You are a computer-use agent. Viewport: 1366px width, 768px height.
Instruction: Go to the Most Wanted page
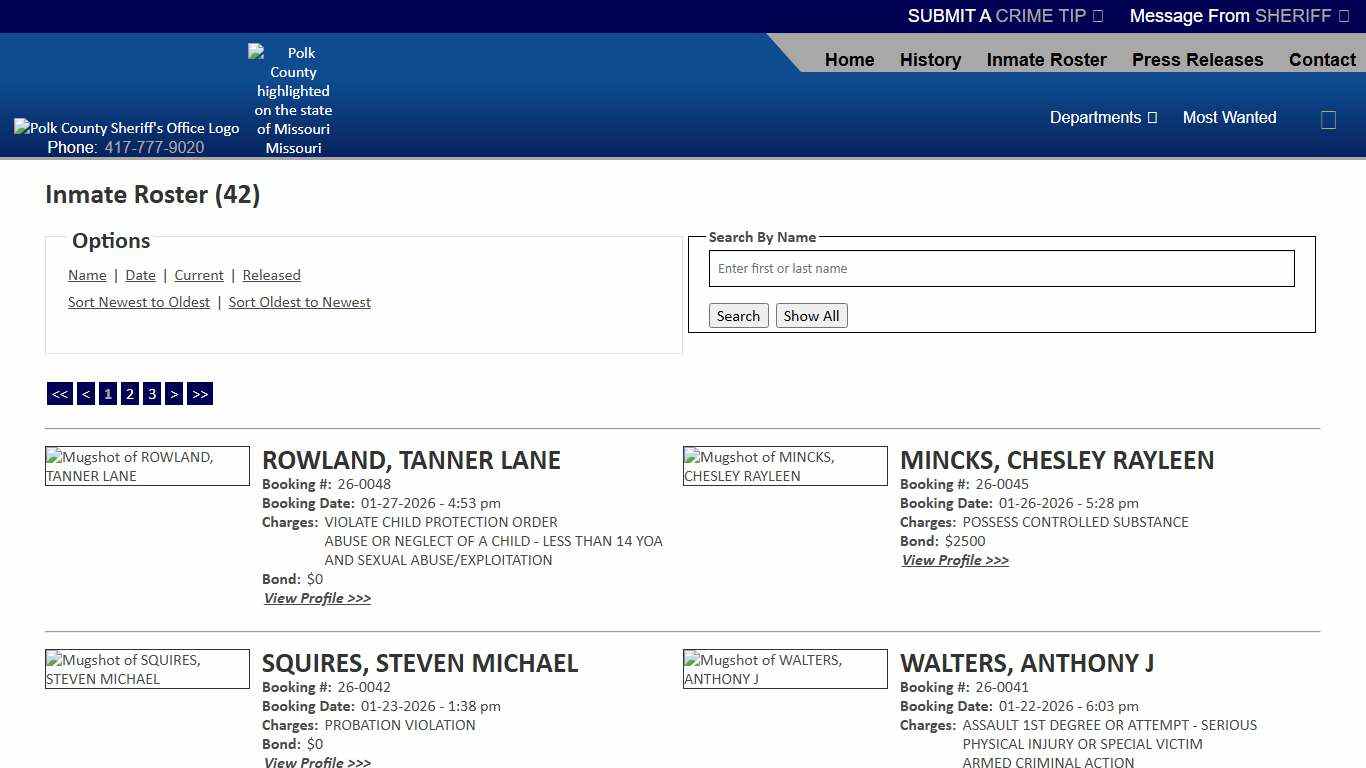coord(1229,117)
